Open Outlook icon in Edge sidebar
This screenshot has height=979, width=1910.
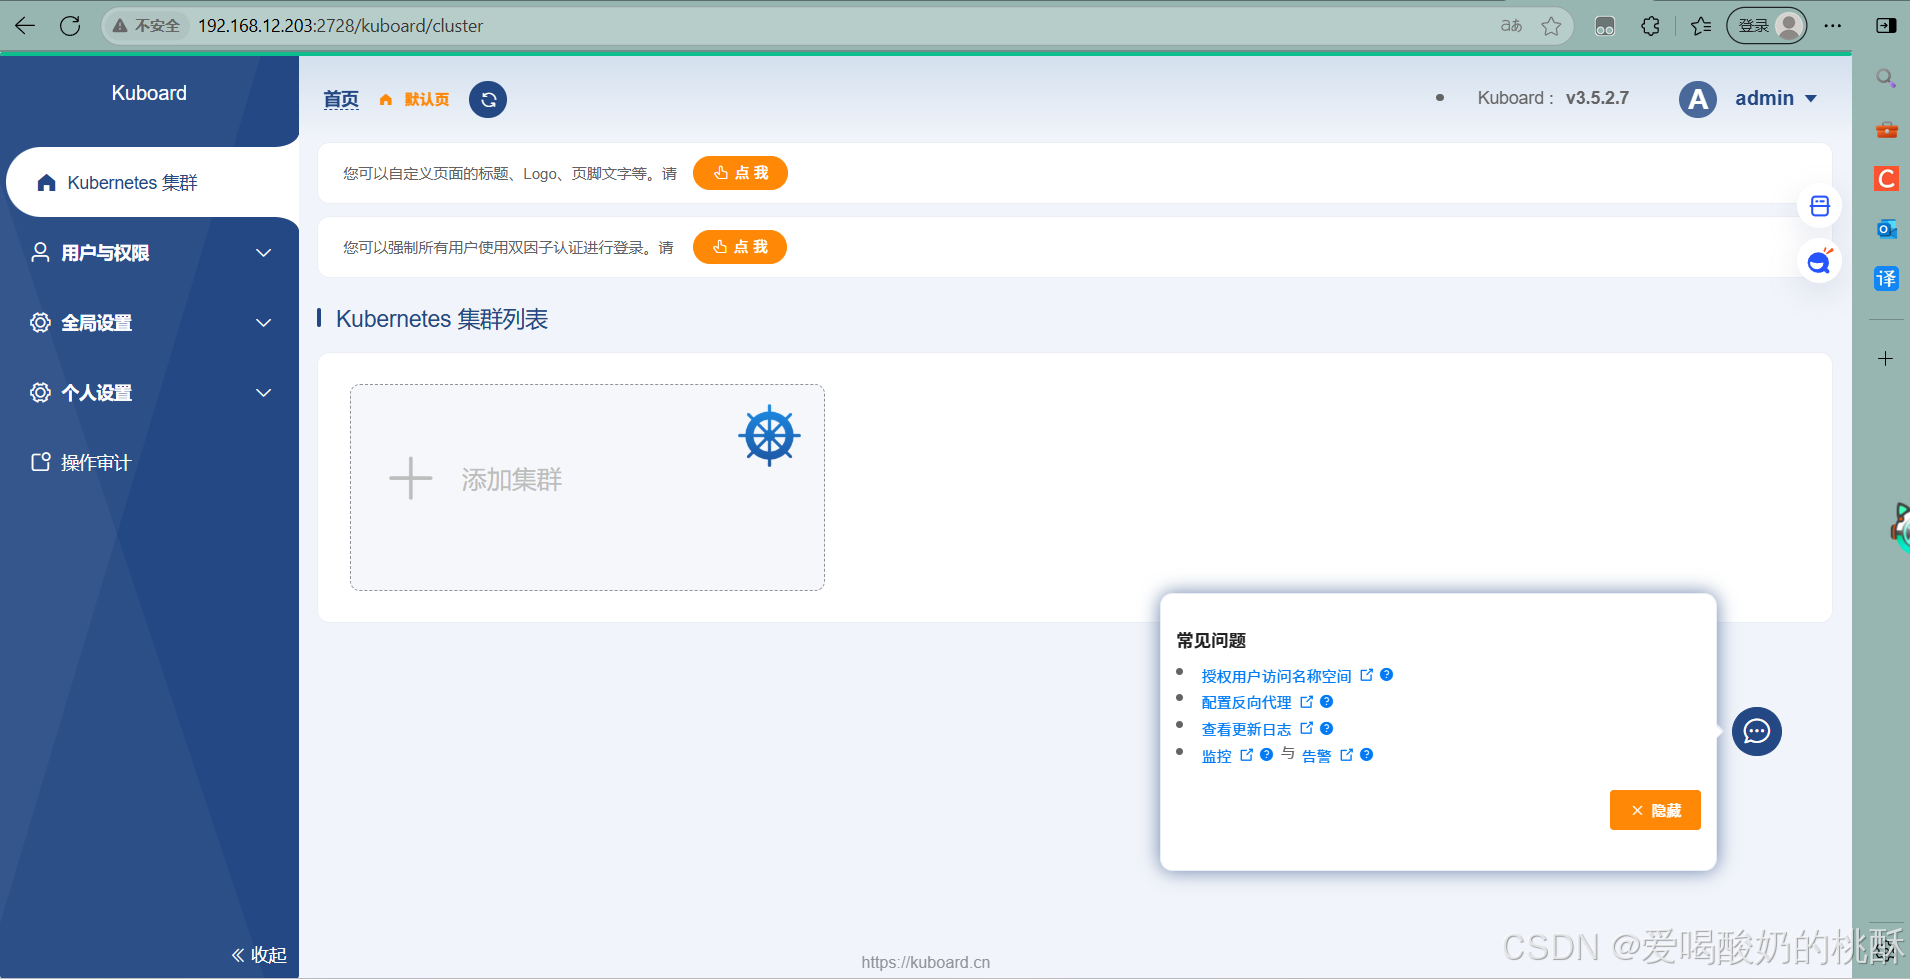click(1886, 229)
